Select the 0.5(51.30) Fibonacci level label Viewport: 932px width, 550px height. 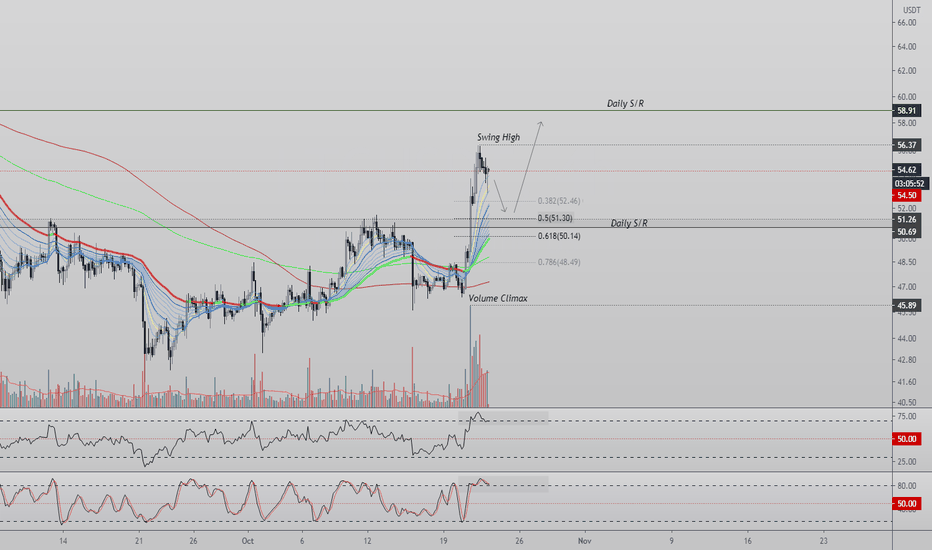[x=555, y=218]
